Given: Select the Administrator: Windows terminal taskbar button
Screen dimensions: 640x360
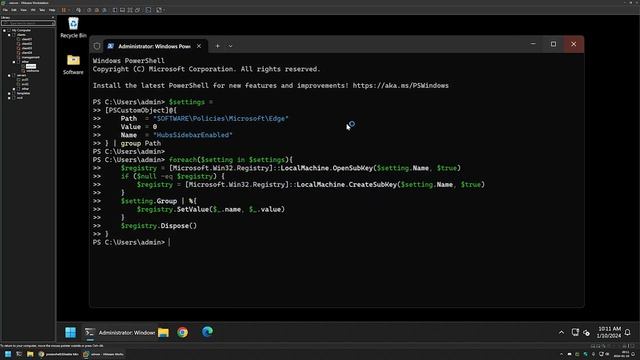Looking at the screenshot, I should click(x=120, y=333).
